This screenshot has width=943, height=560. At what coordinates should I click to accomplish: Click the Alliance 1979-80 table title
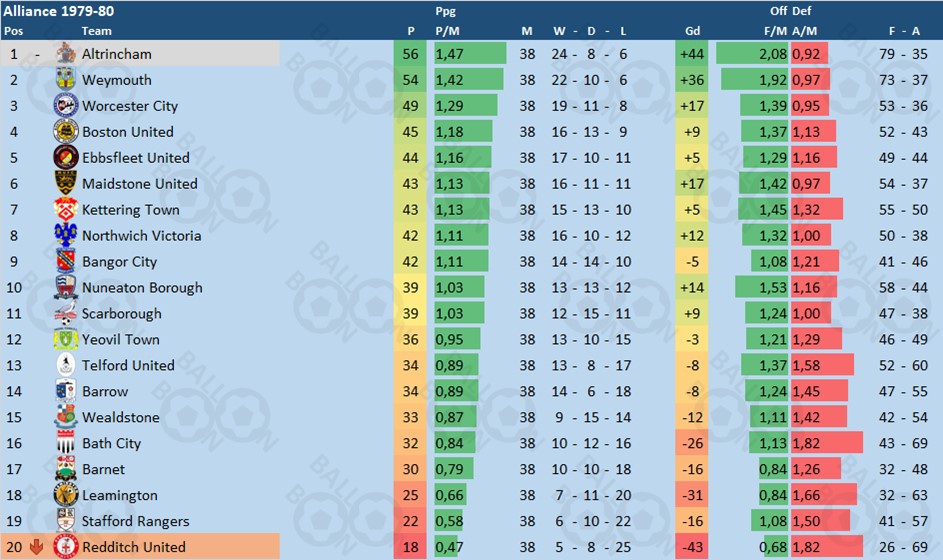[x=58, y=11]
